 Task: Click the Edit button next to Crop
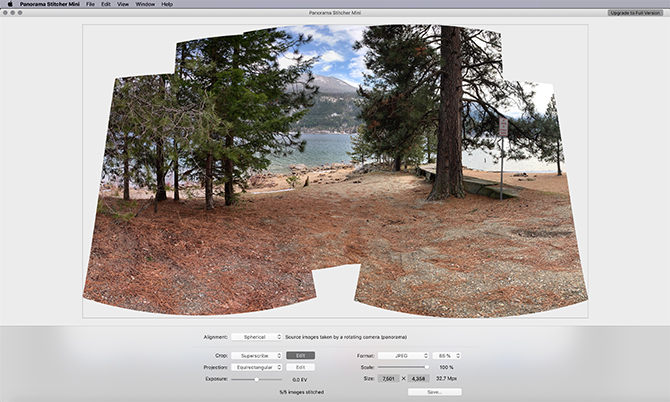tap(300, 355)
